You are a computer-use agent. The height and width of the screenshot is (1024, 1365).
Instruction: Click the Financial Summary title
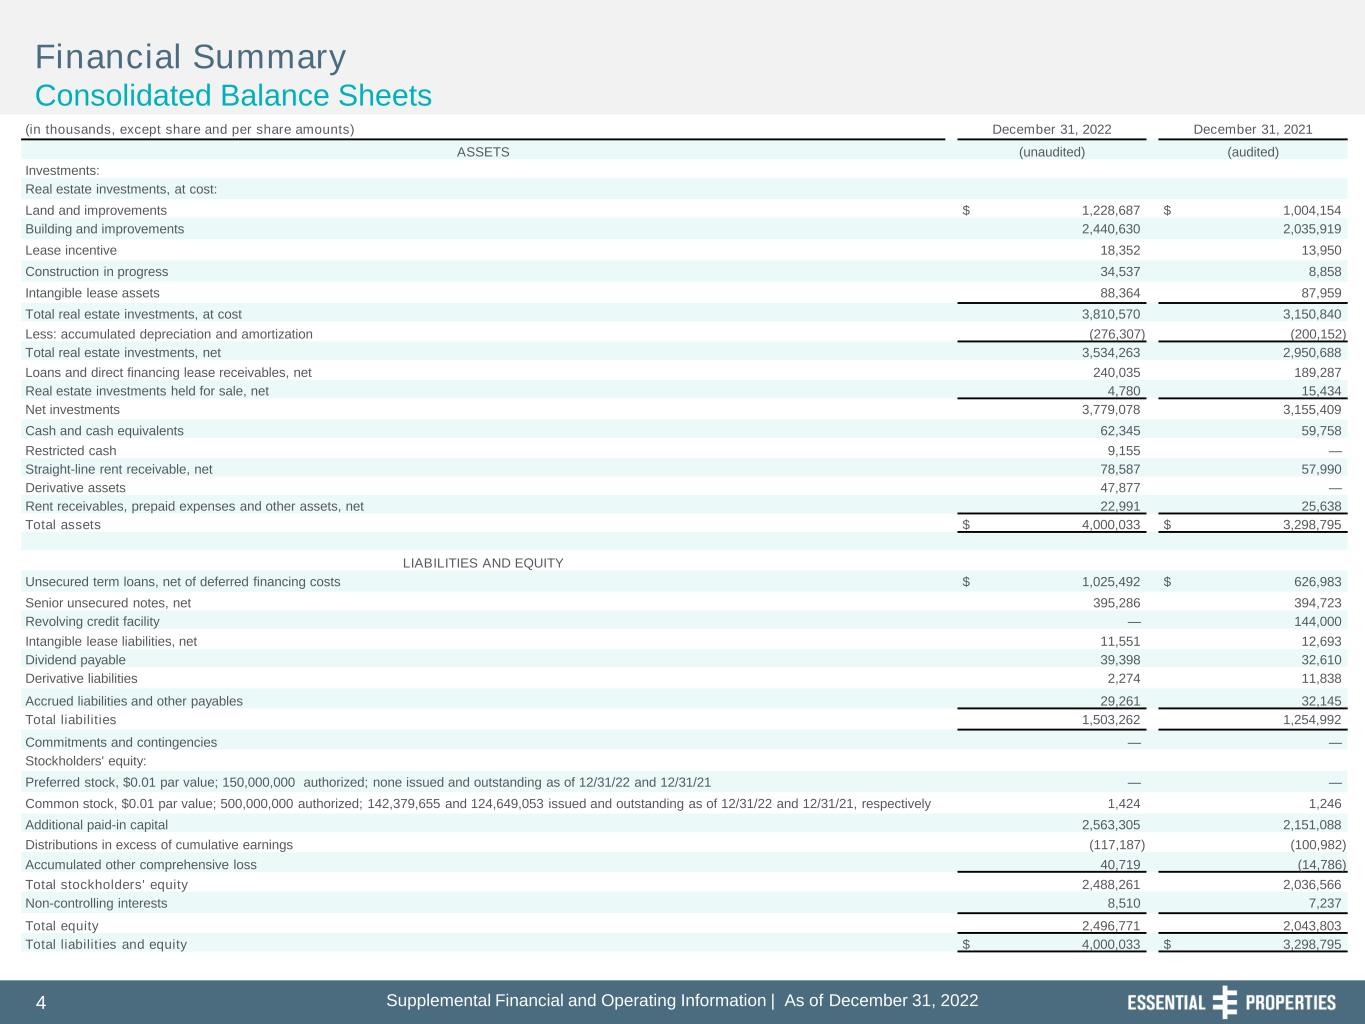pos(190,57)
